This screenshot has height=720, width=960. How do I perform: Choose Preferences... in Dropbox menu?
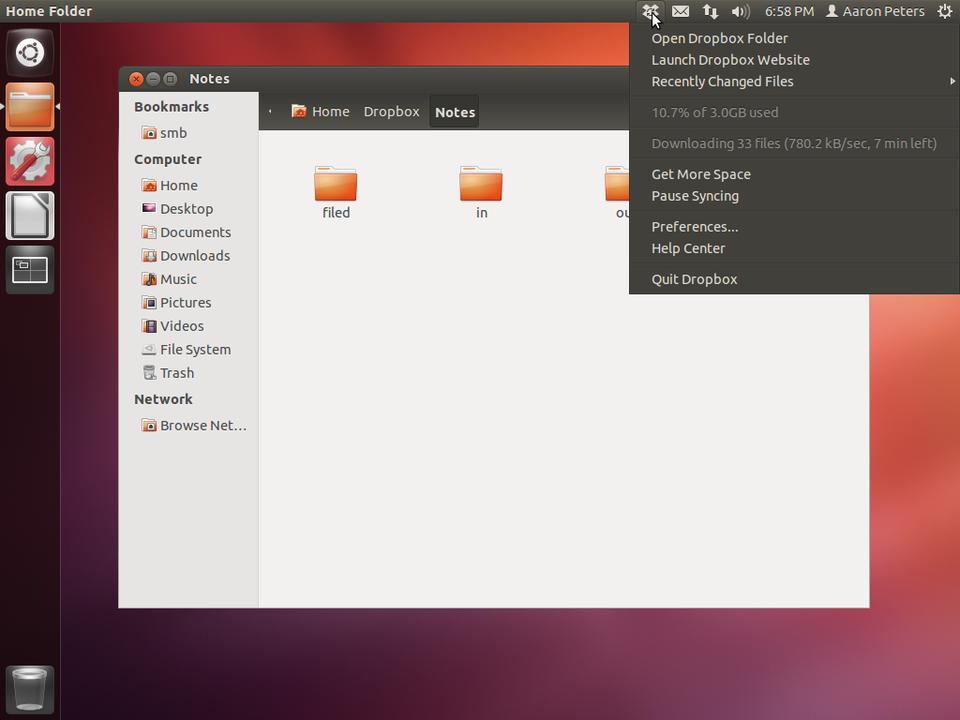(694, 227)
